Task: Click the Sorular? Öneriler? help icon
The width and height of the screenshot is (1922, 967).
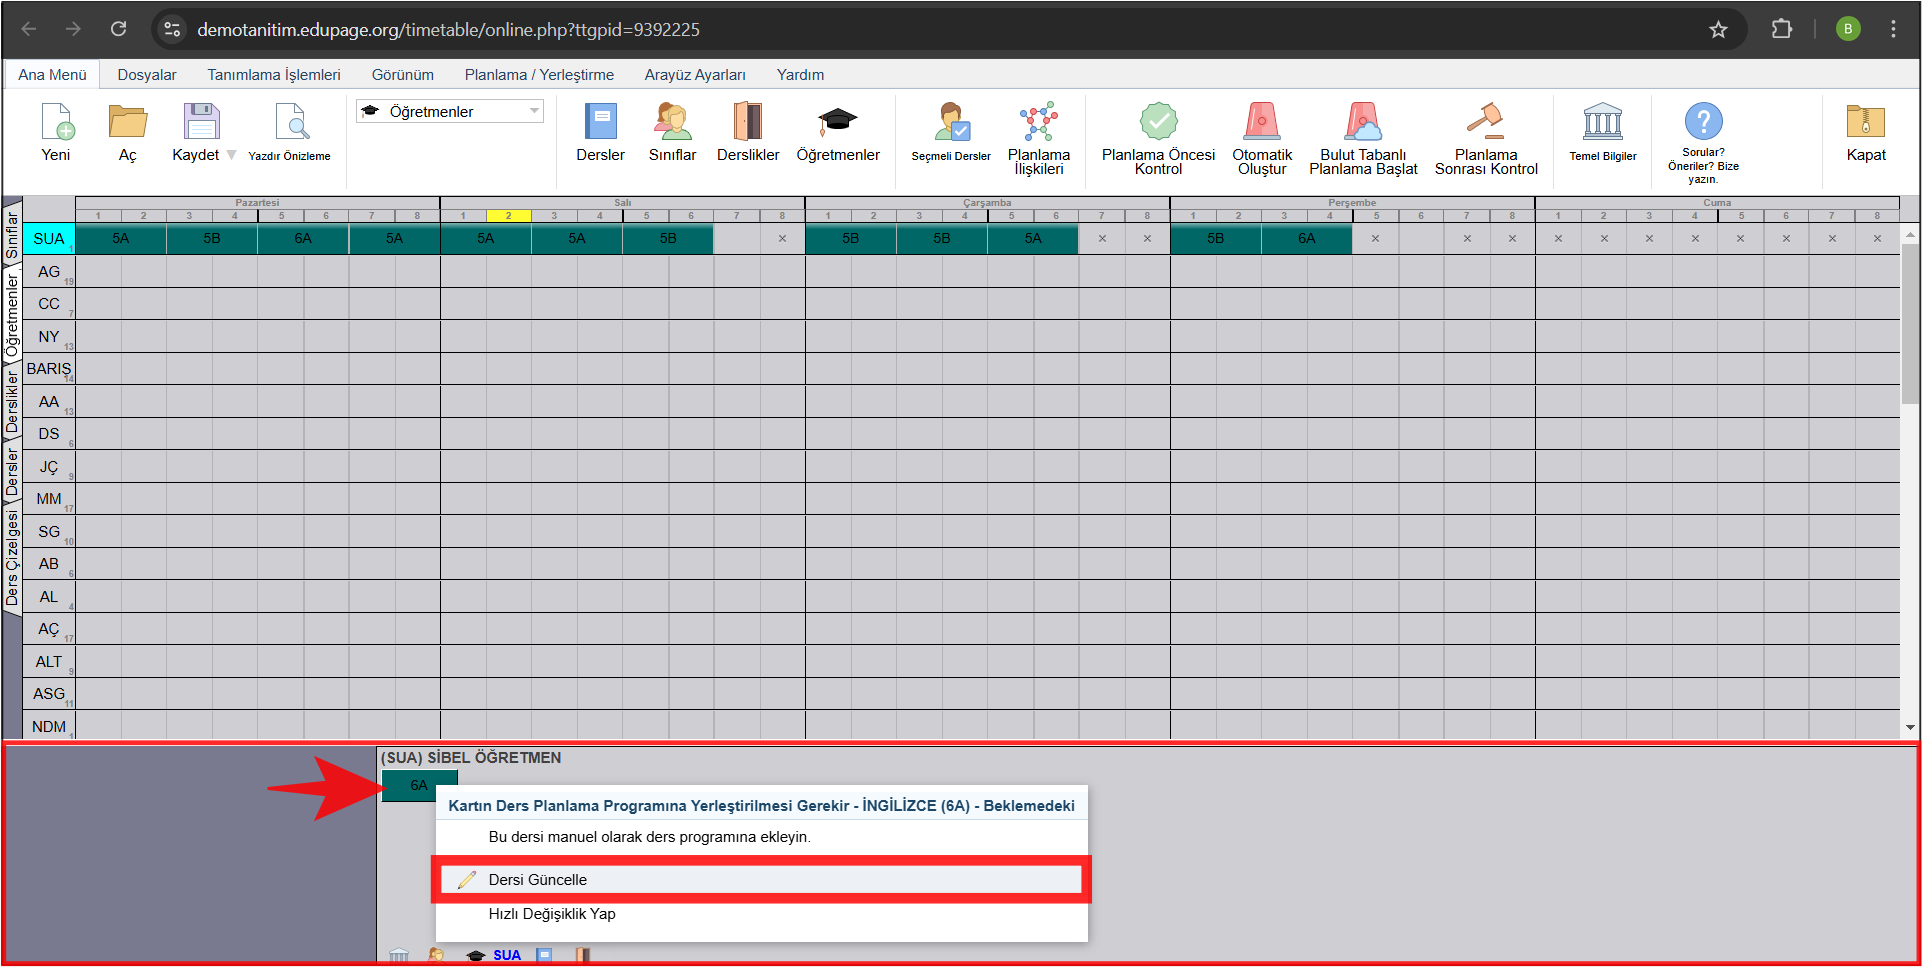Action: 1703,122
